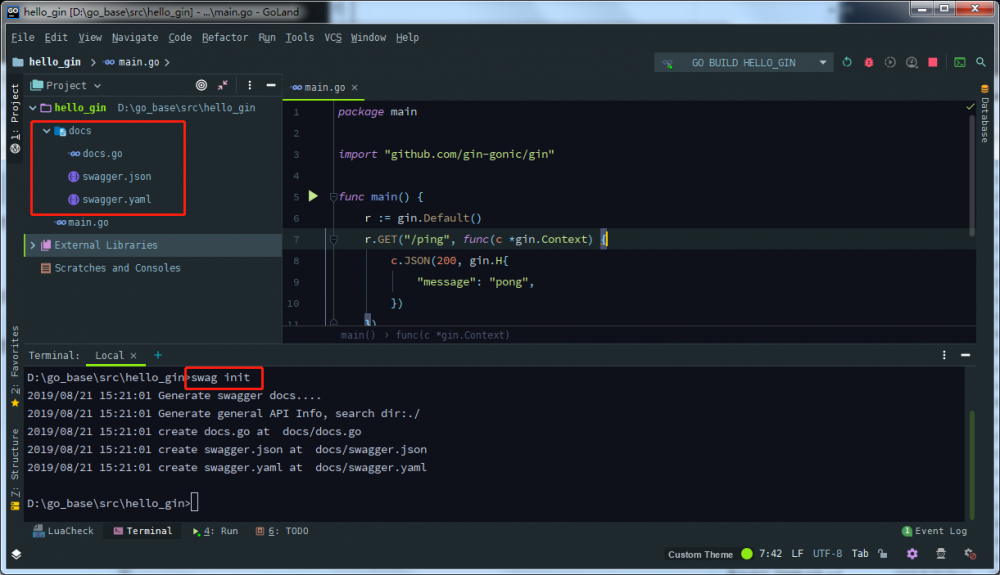Open Terminal panel three-dot options
The image size is (1000, 575).
945,355
